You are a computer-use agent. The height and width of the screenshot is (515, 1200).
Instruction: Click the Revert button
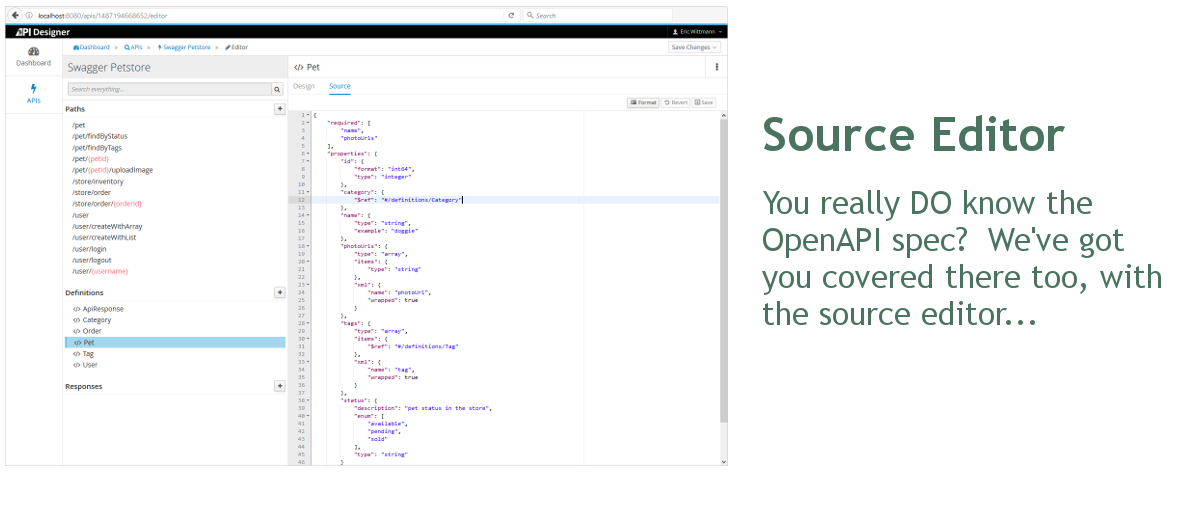676,102
